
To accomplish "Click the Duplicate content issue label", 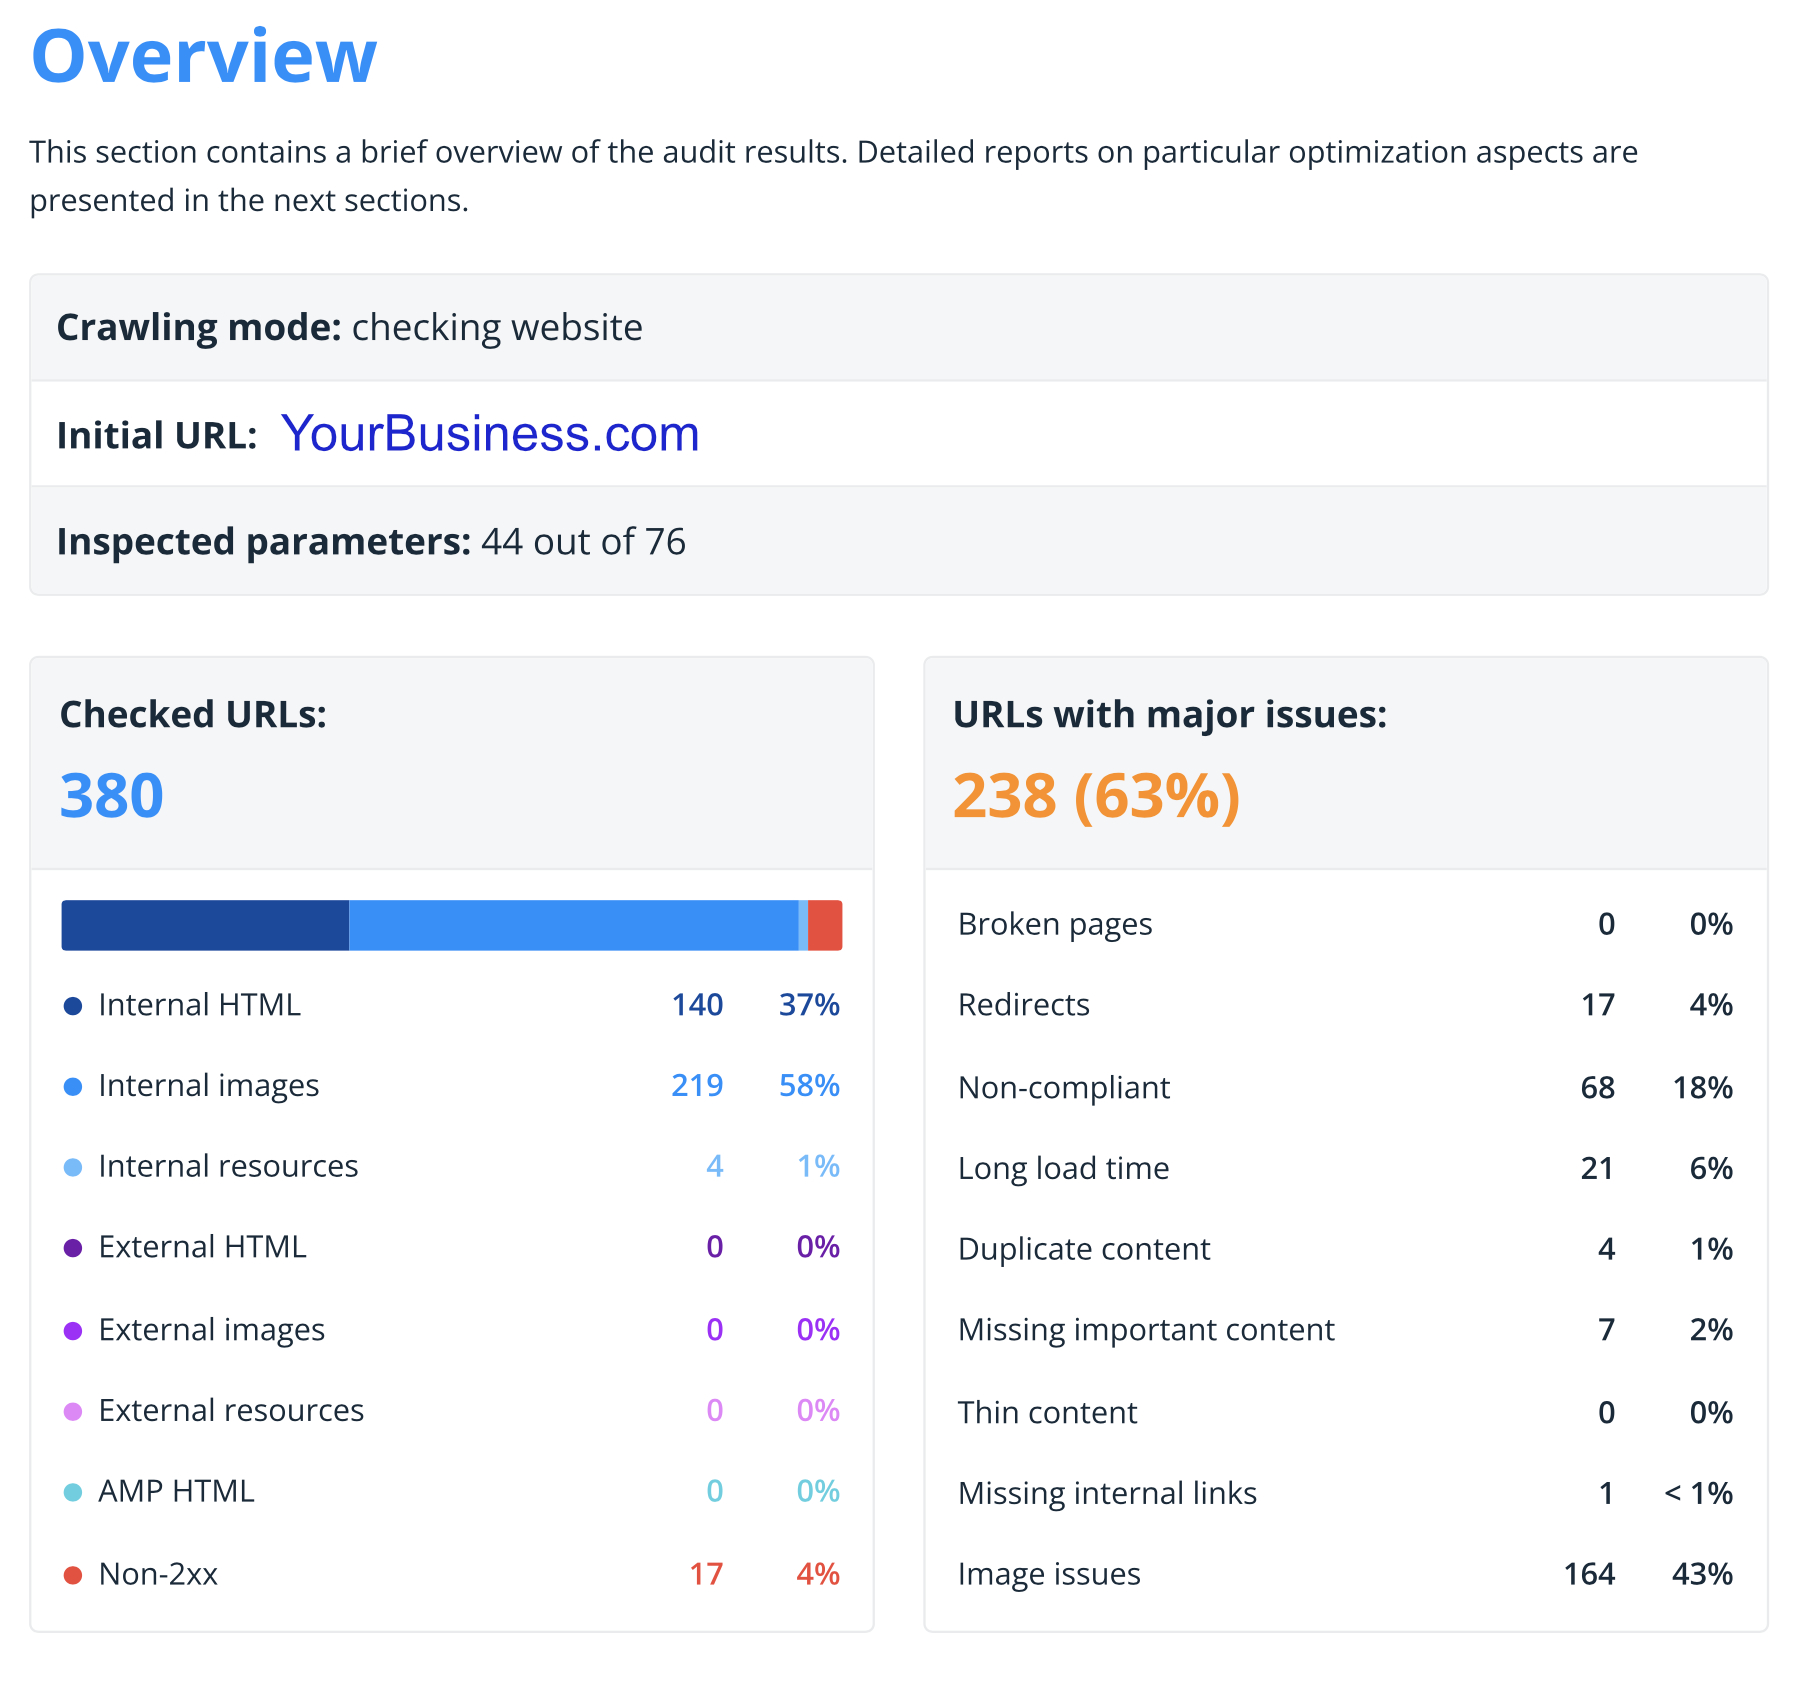I will (1084, 1249).
